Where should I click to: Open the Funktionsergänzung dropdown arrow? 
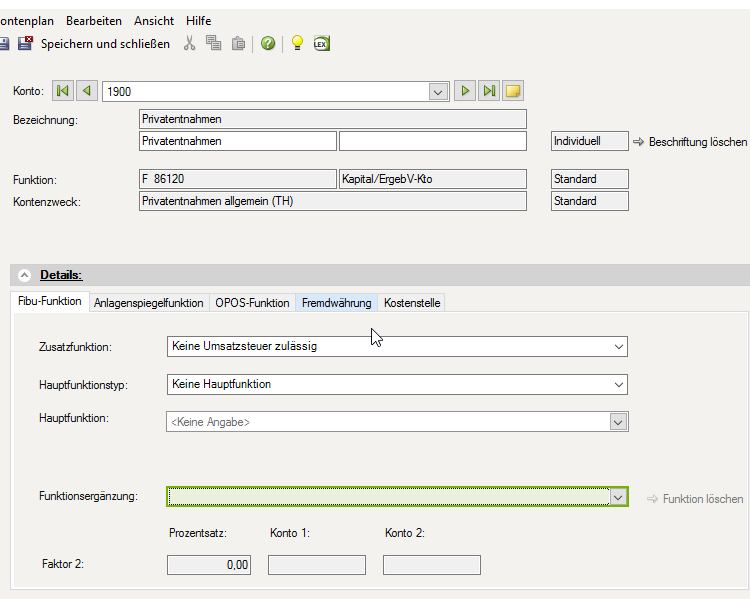[x=618, y=497]
